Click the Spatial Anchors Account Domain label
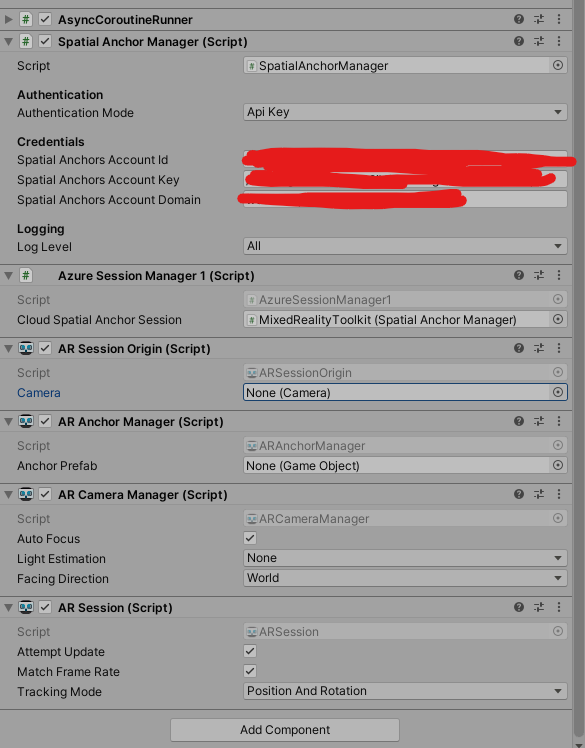585x748 pixels. pyautogui.click(x=109, y=199)
